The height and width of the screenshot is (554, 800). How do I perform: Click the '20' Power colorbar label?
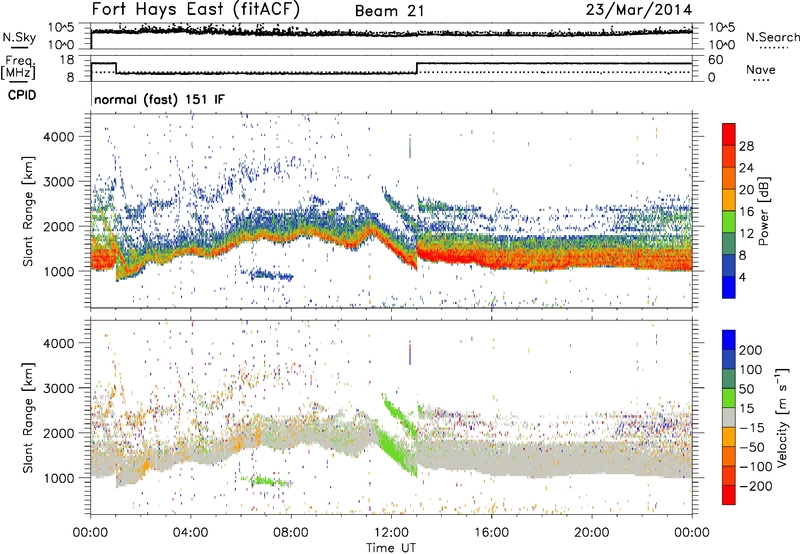pos(746,190)
